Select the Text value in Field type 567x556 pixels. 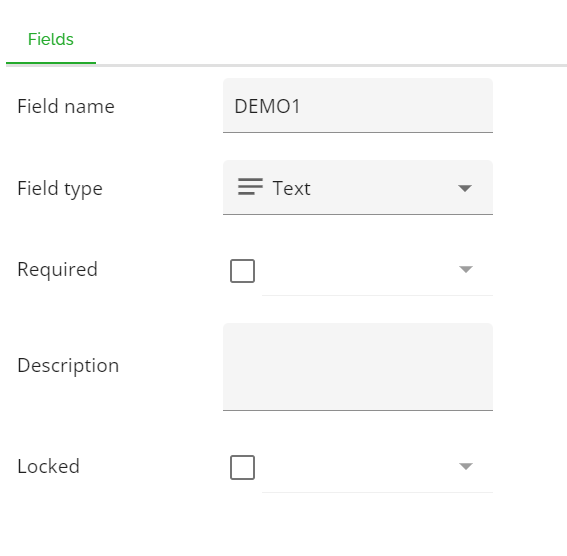click(291, 188)
